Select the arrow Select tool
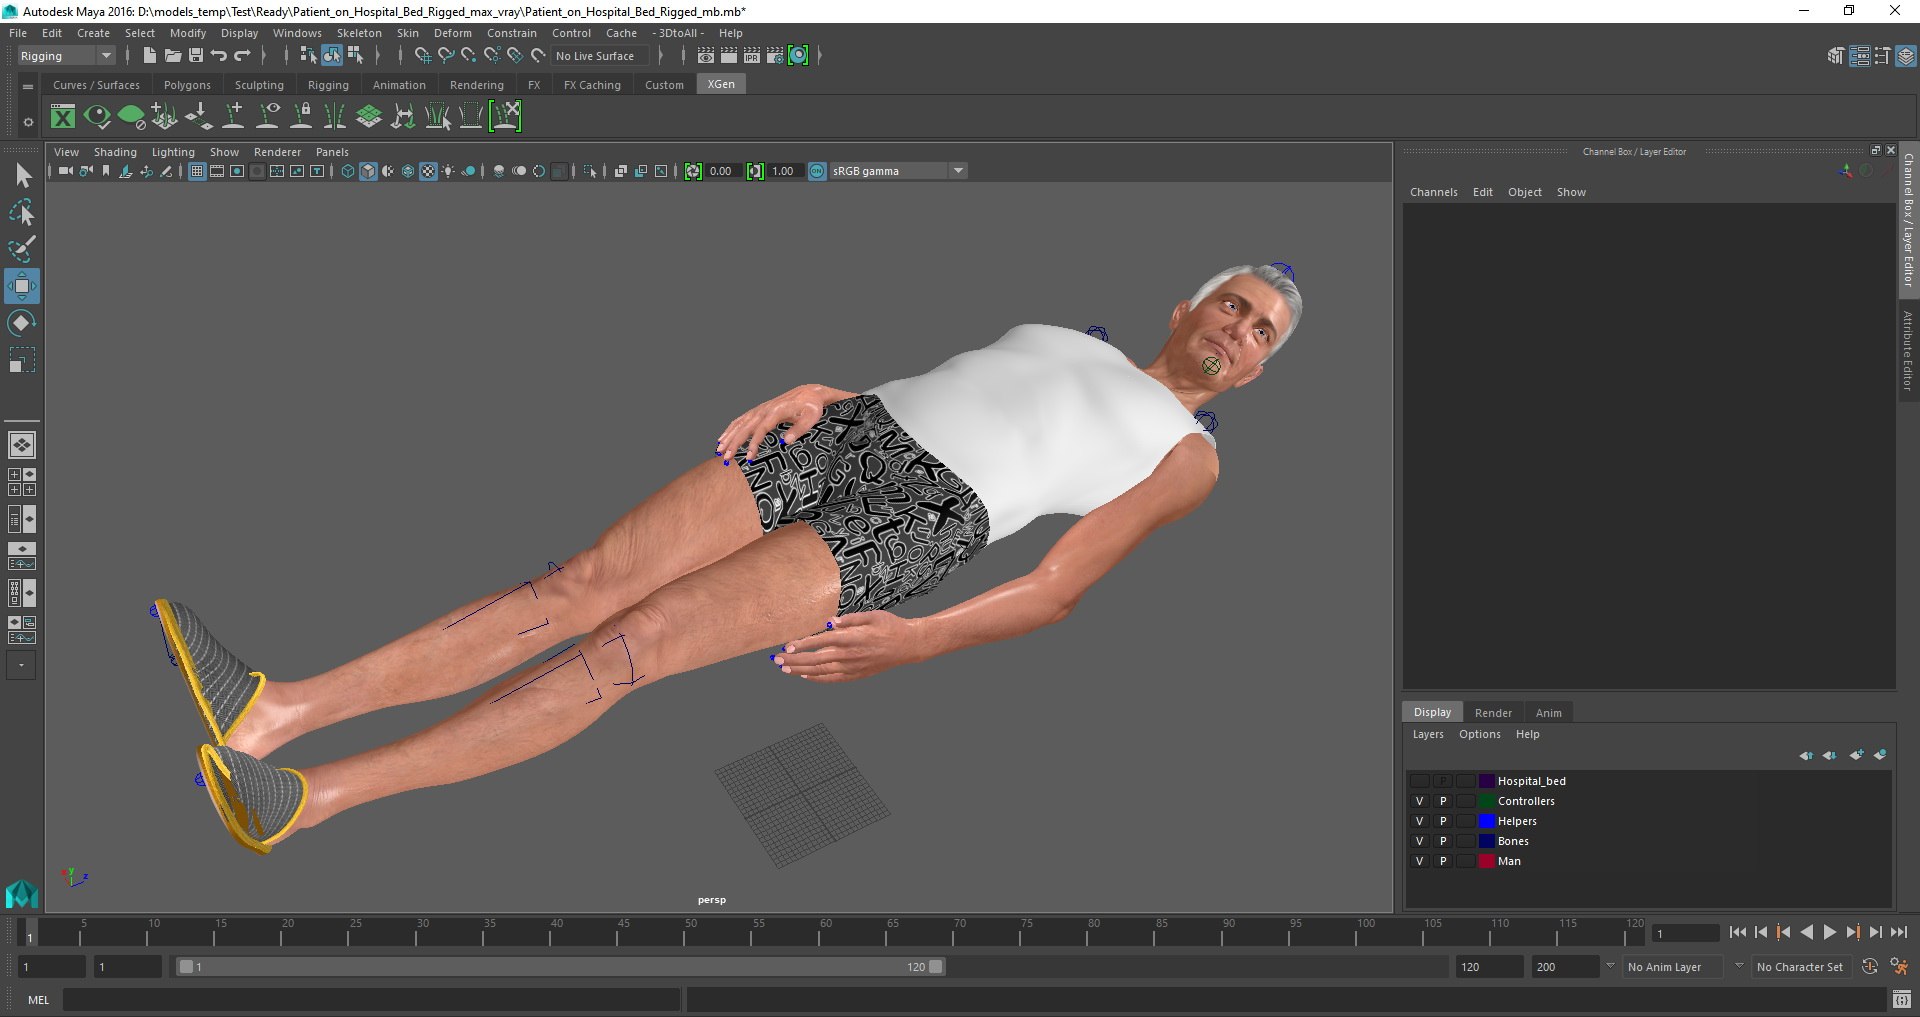The image size is (1920, 1017). click(x=22, y=176)
